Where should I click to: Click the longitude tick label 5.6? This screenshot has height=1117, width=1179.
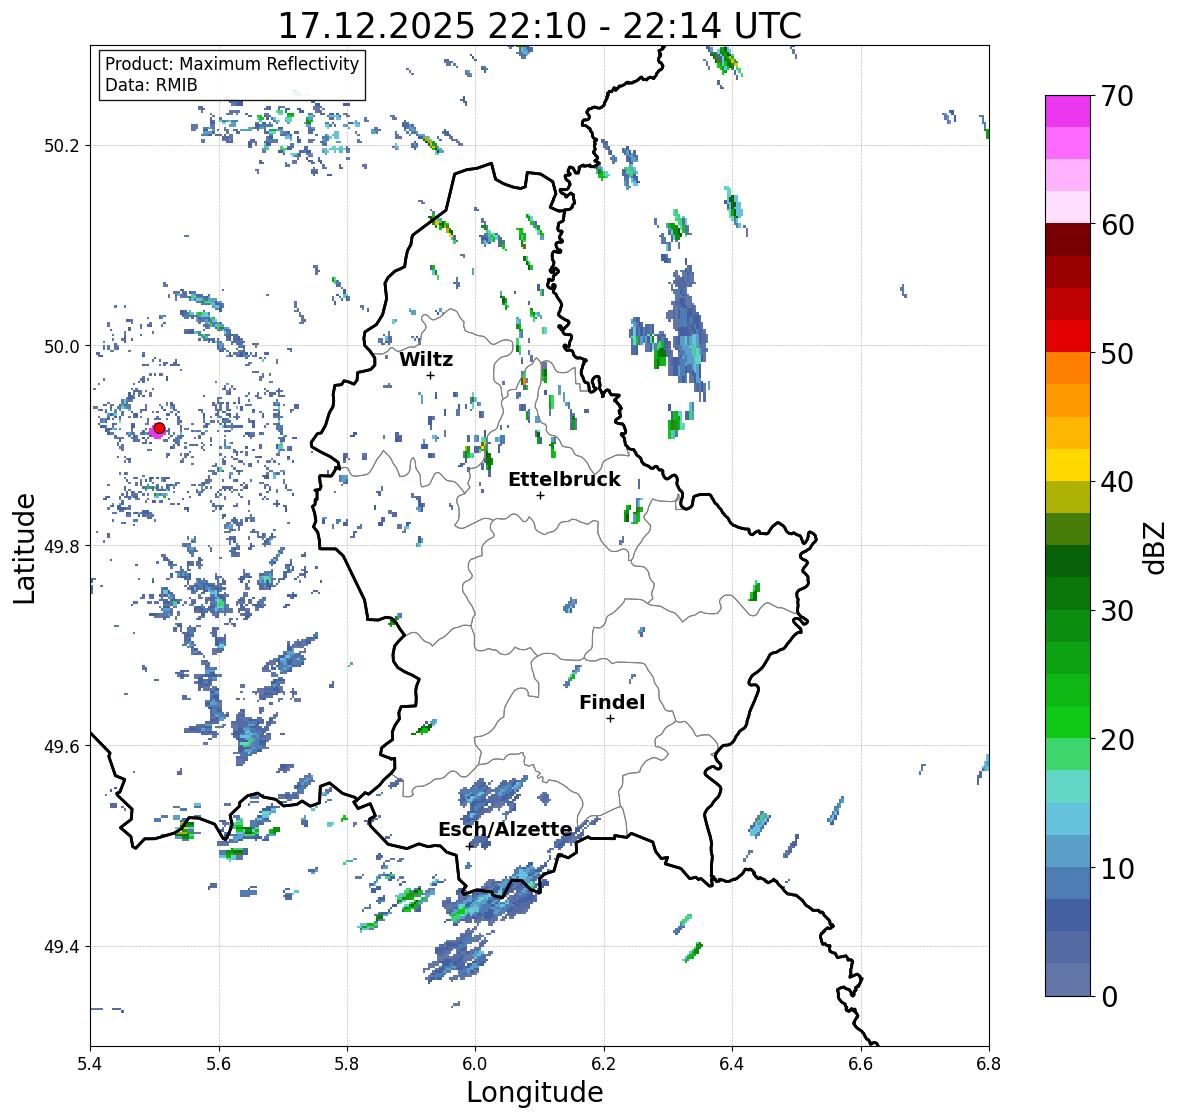click(x=219, y=1063)
